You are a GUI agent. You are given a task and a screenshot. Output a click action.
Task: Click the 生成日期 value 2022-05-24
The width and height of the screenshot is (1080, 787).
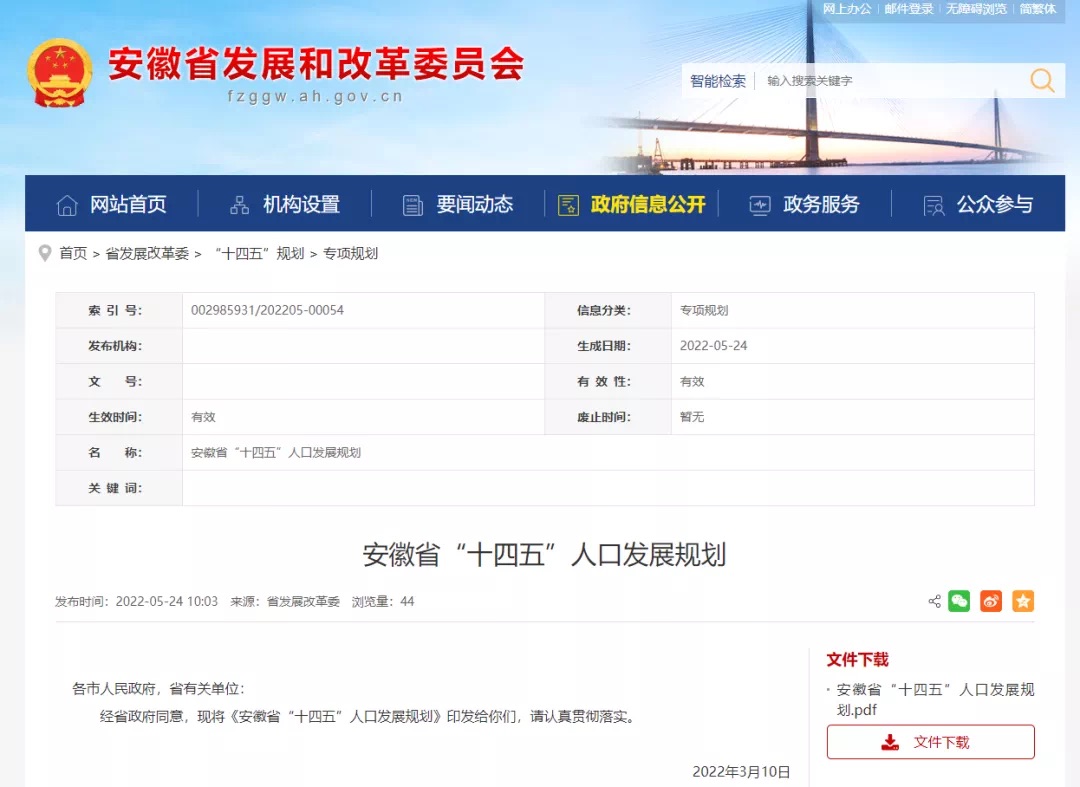(714, 346)
